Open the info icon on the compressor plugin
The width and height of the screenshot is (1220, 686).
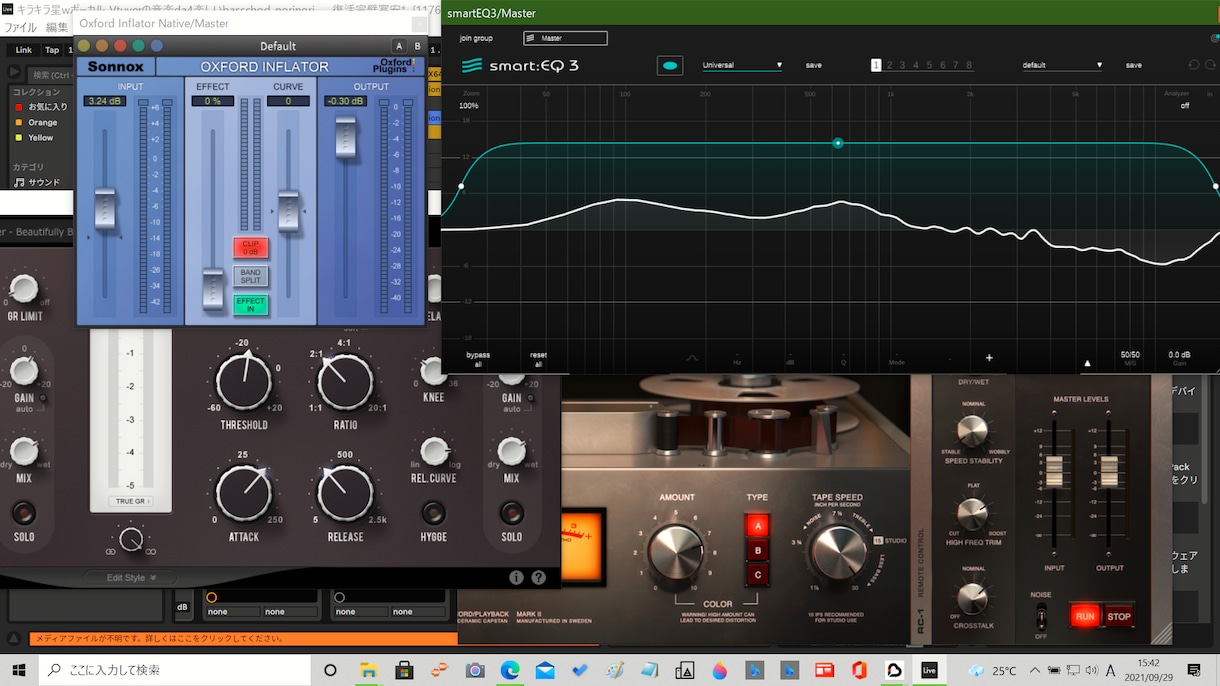click(516, 577)
